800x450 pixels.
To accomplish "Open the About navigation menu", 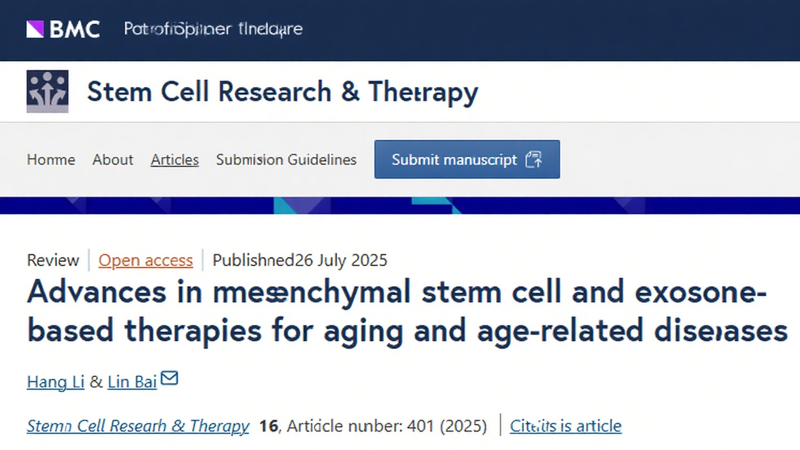I will (113, 160).
